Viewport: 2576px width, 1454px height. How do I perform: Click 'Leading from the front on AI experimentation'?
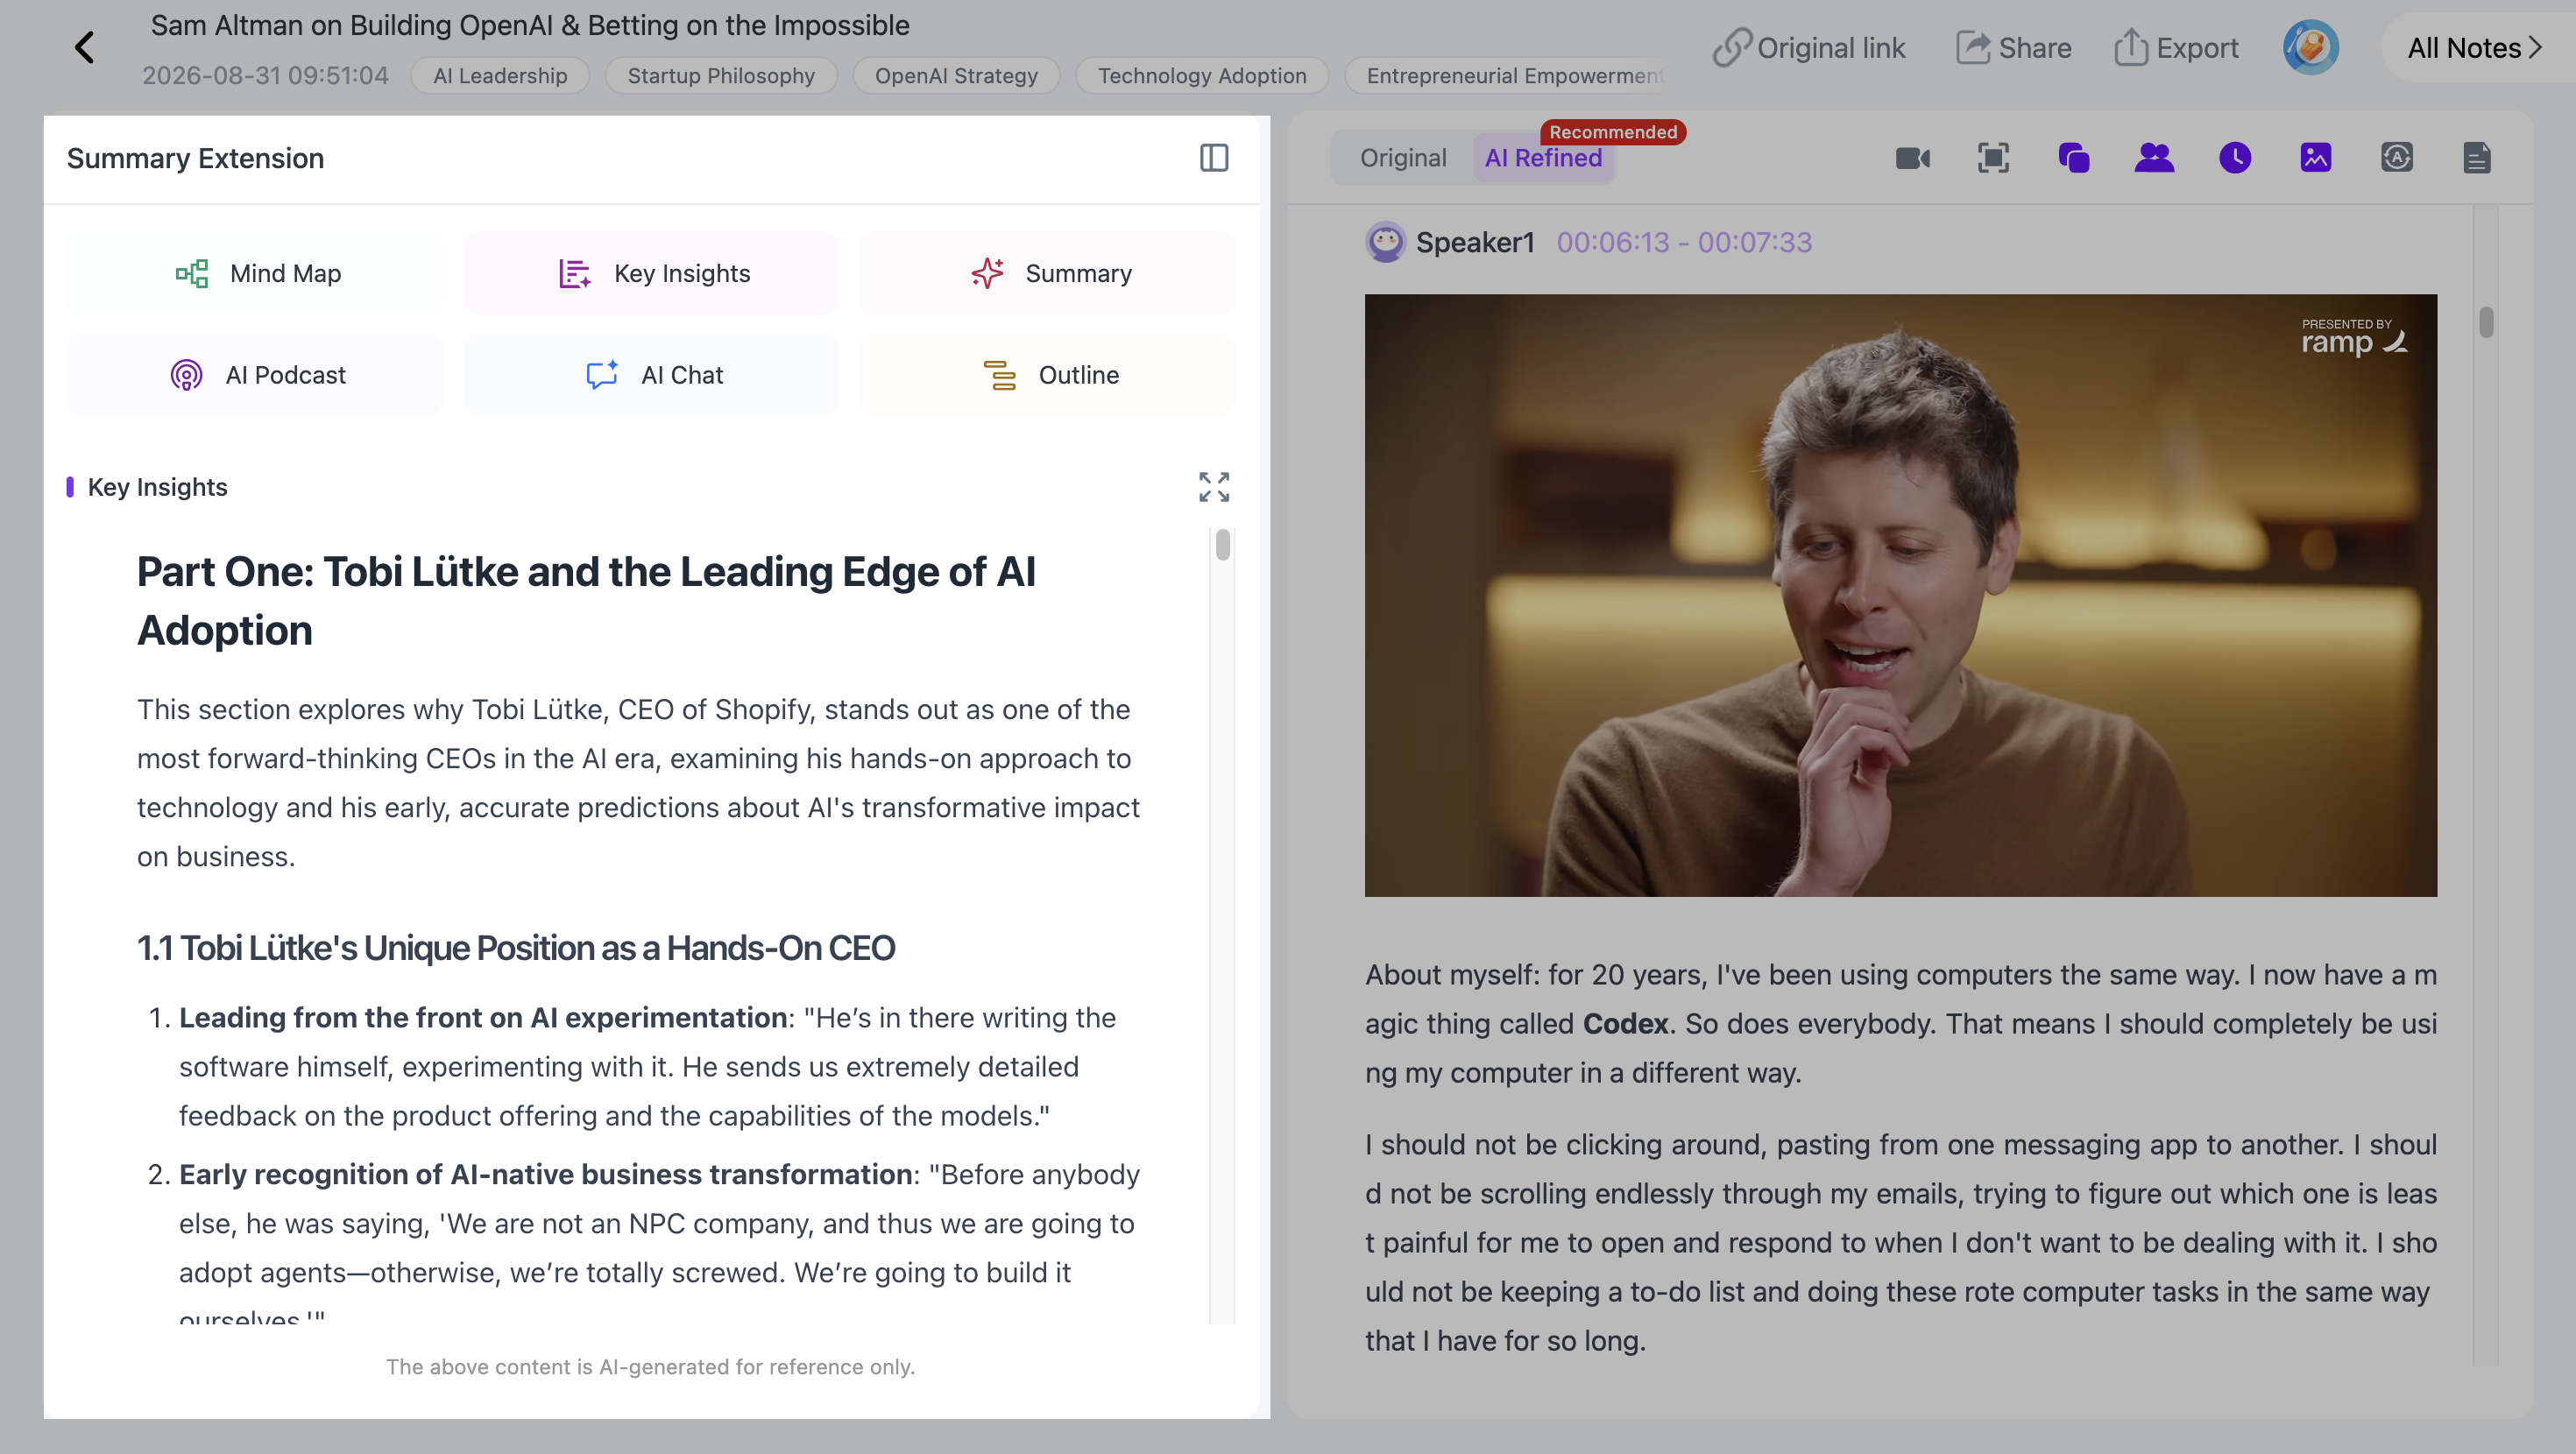[483, 1017]
